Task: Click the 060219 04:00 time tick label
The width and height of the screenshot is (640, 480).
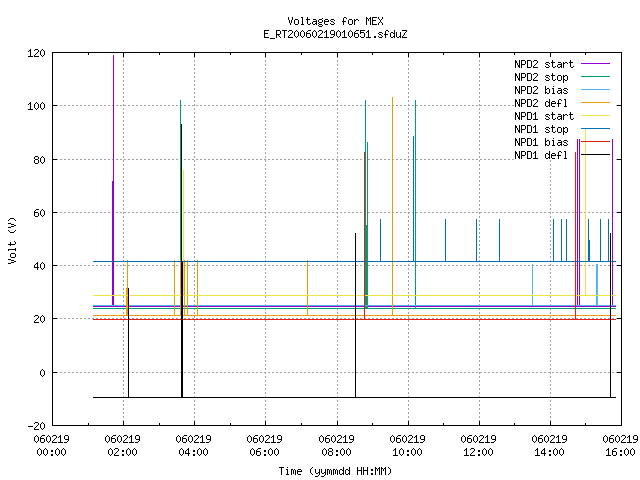Action: (x=193, y=446)
